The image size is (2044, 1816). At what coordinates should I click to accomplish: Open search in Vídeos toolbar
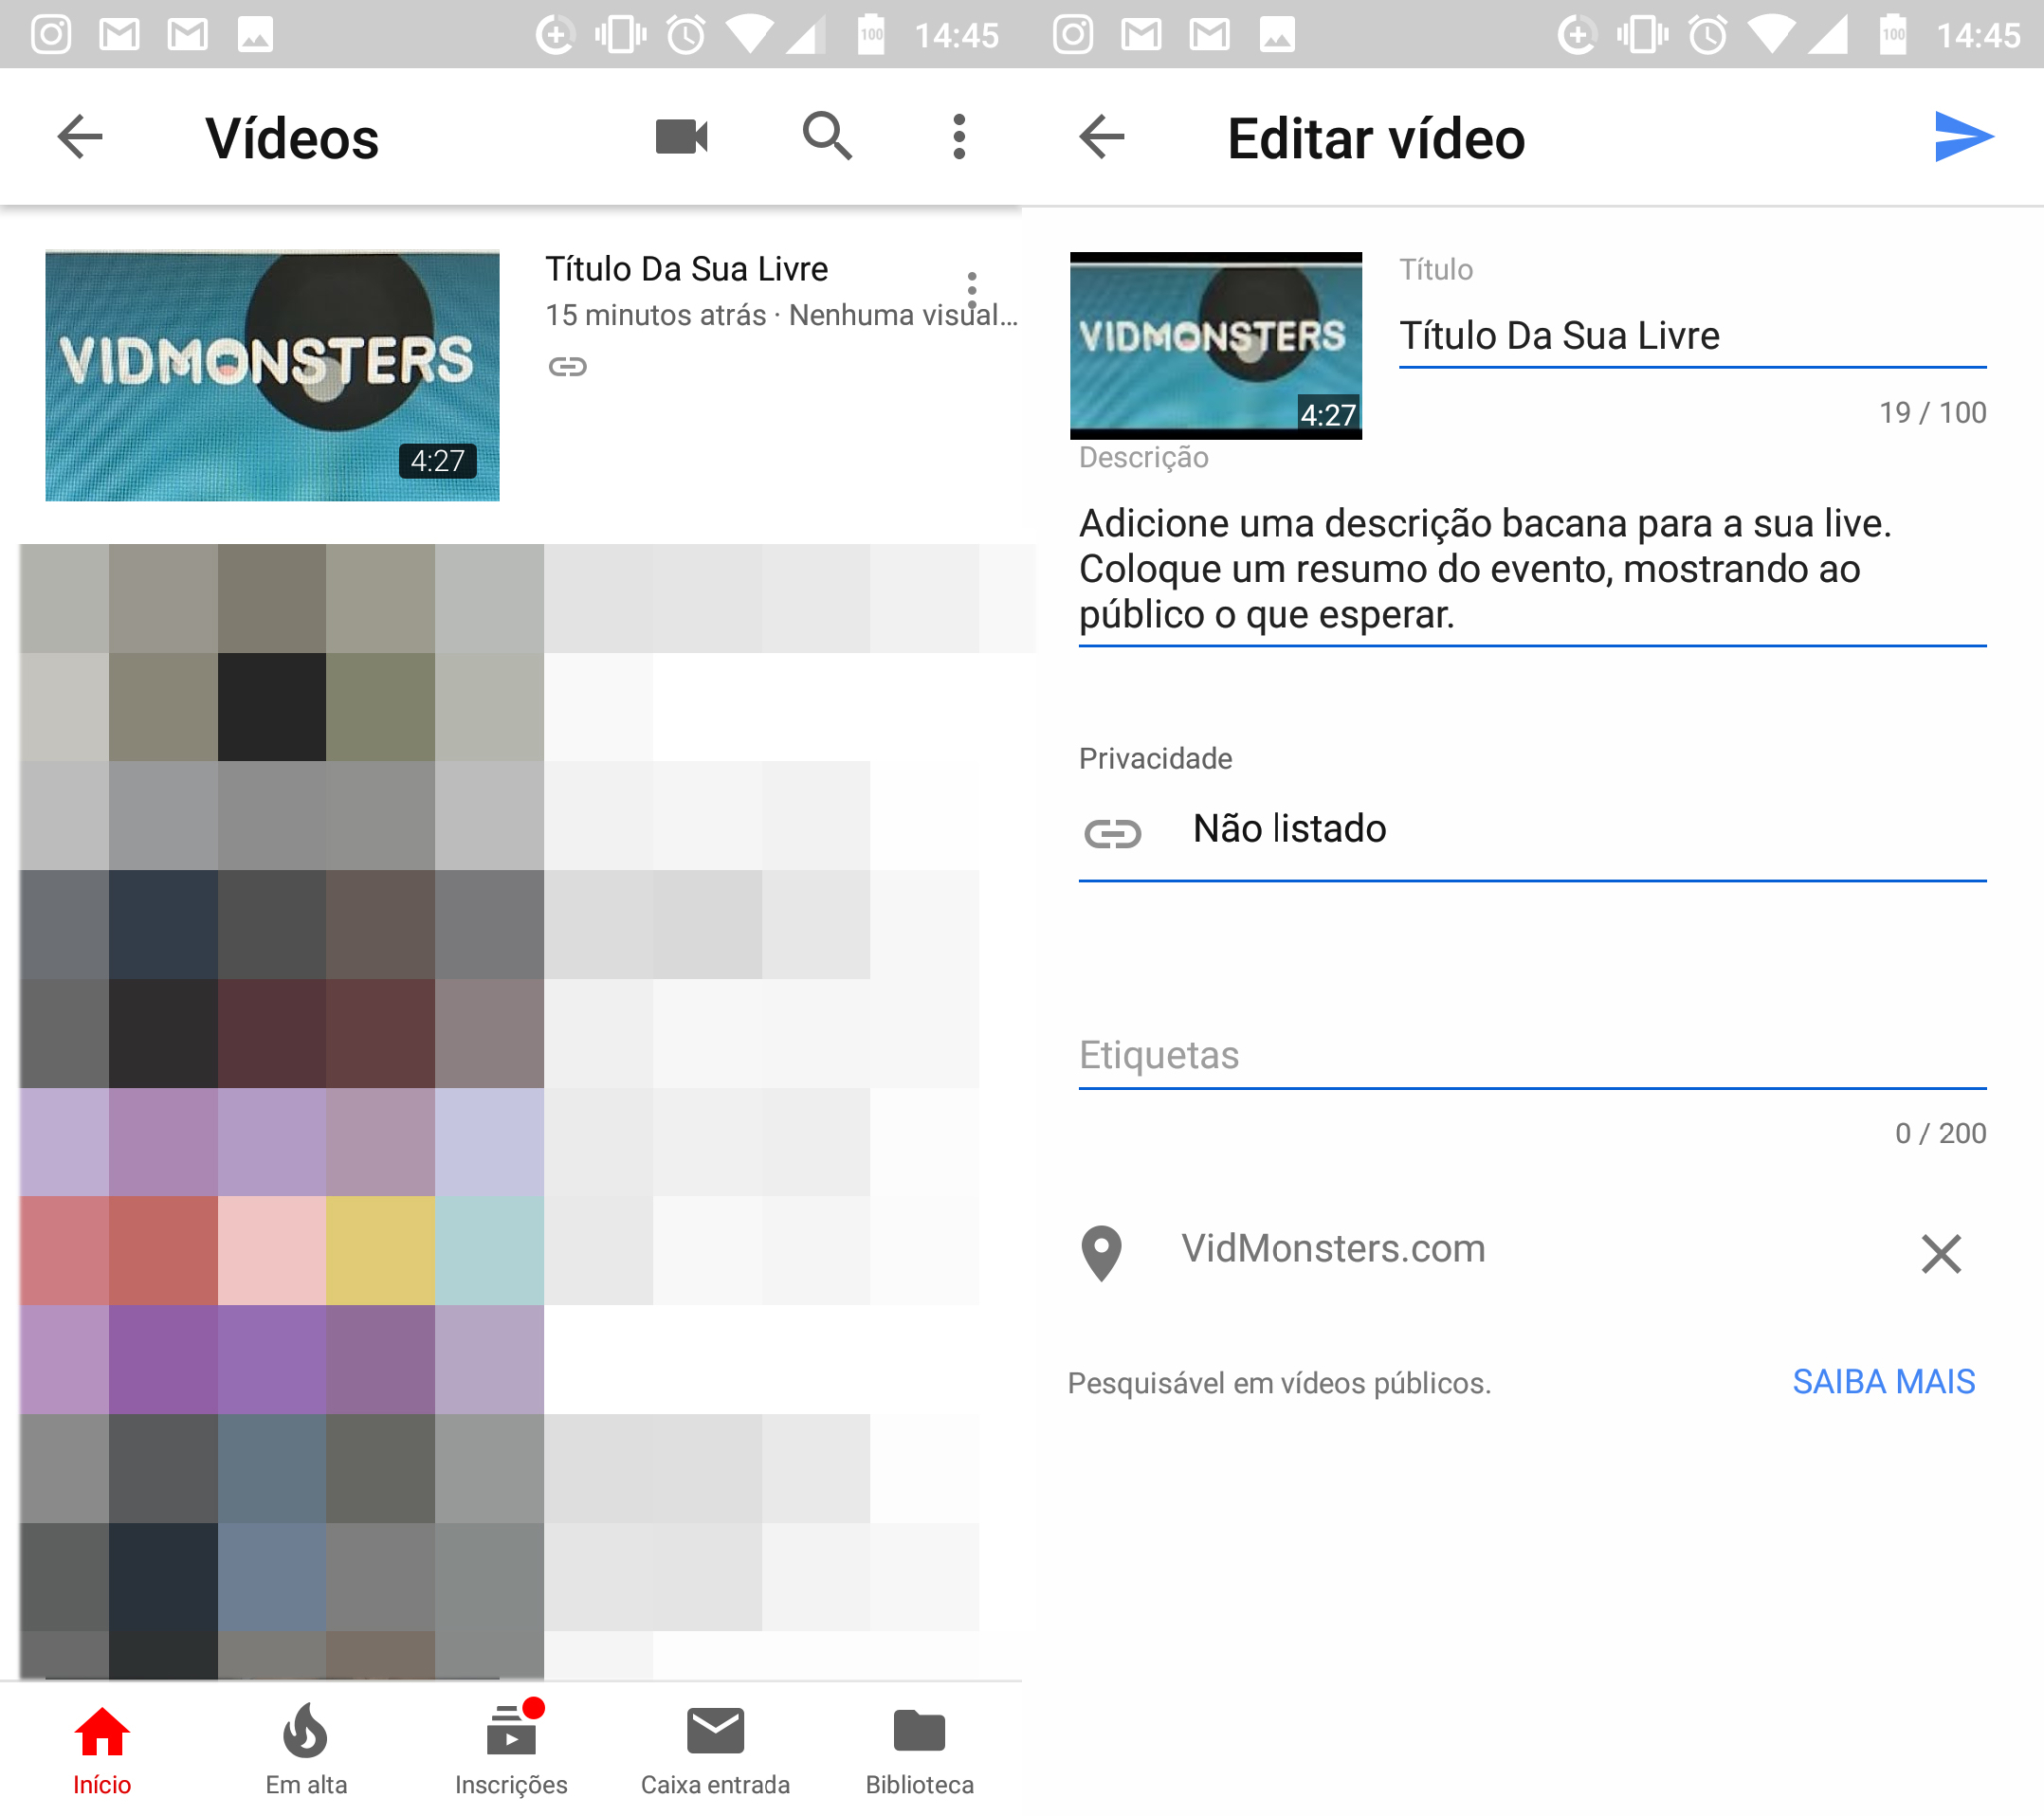(827, 136)
